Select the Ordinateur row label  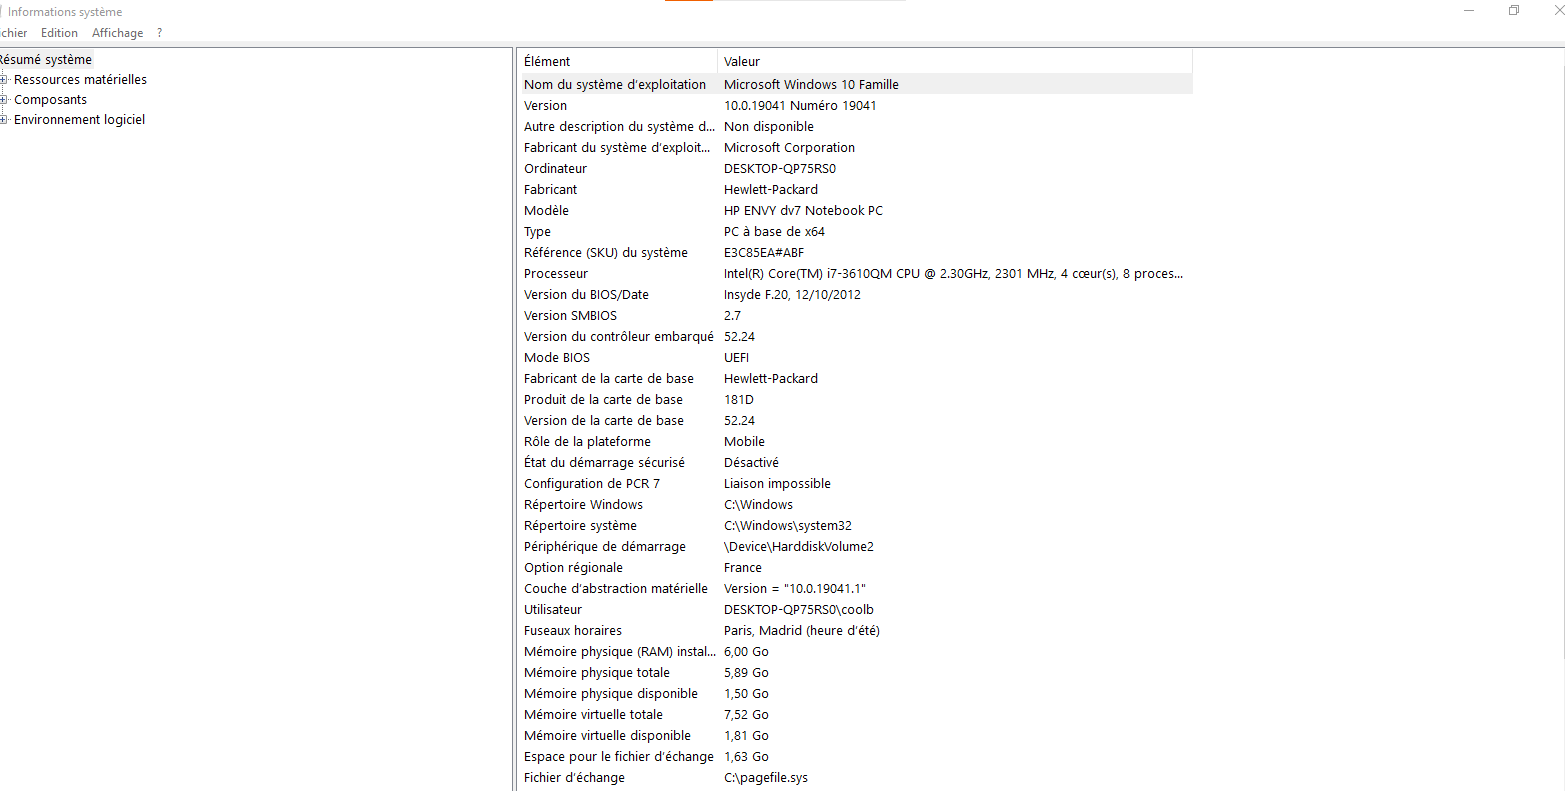[555, 169]
